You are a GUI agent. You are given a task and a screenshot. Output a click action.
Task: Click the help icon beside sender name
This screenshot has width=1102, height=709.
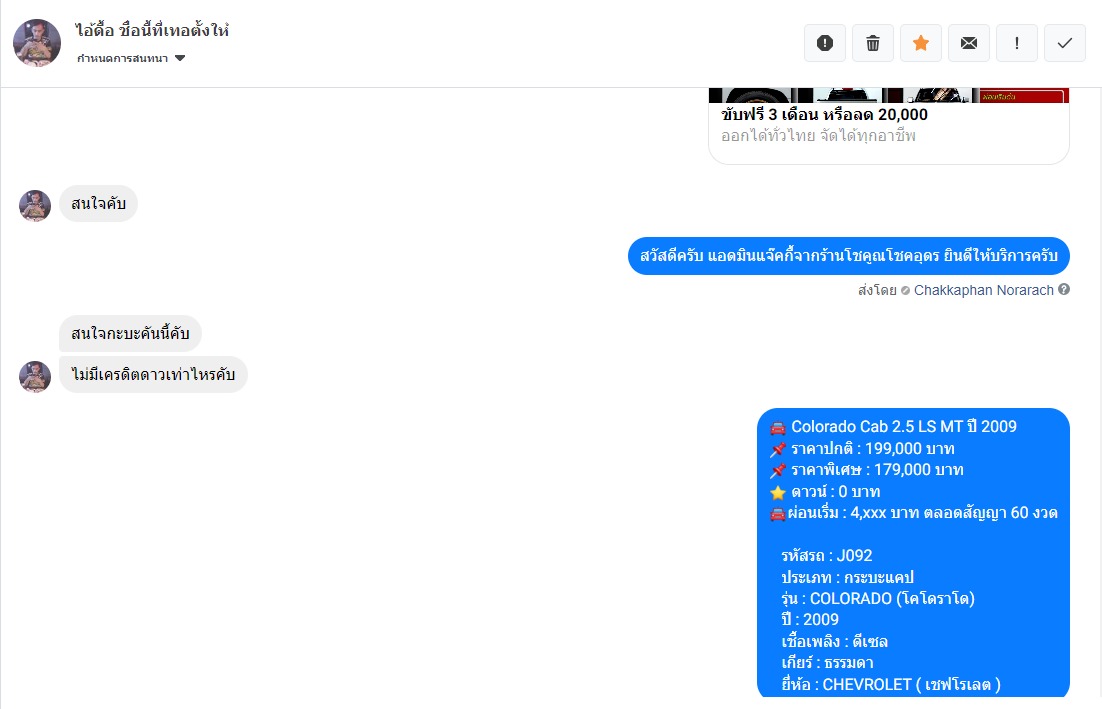pyautogui.click(x=1064, y=290)
